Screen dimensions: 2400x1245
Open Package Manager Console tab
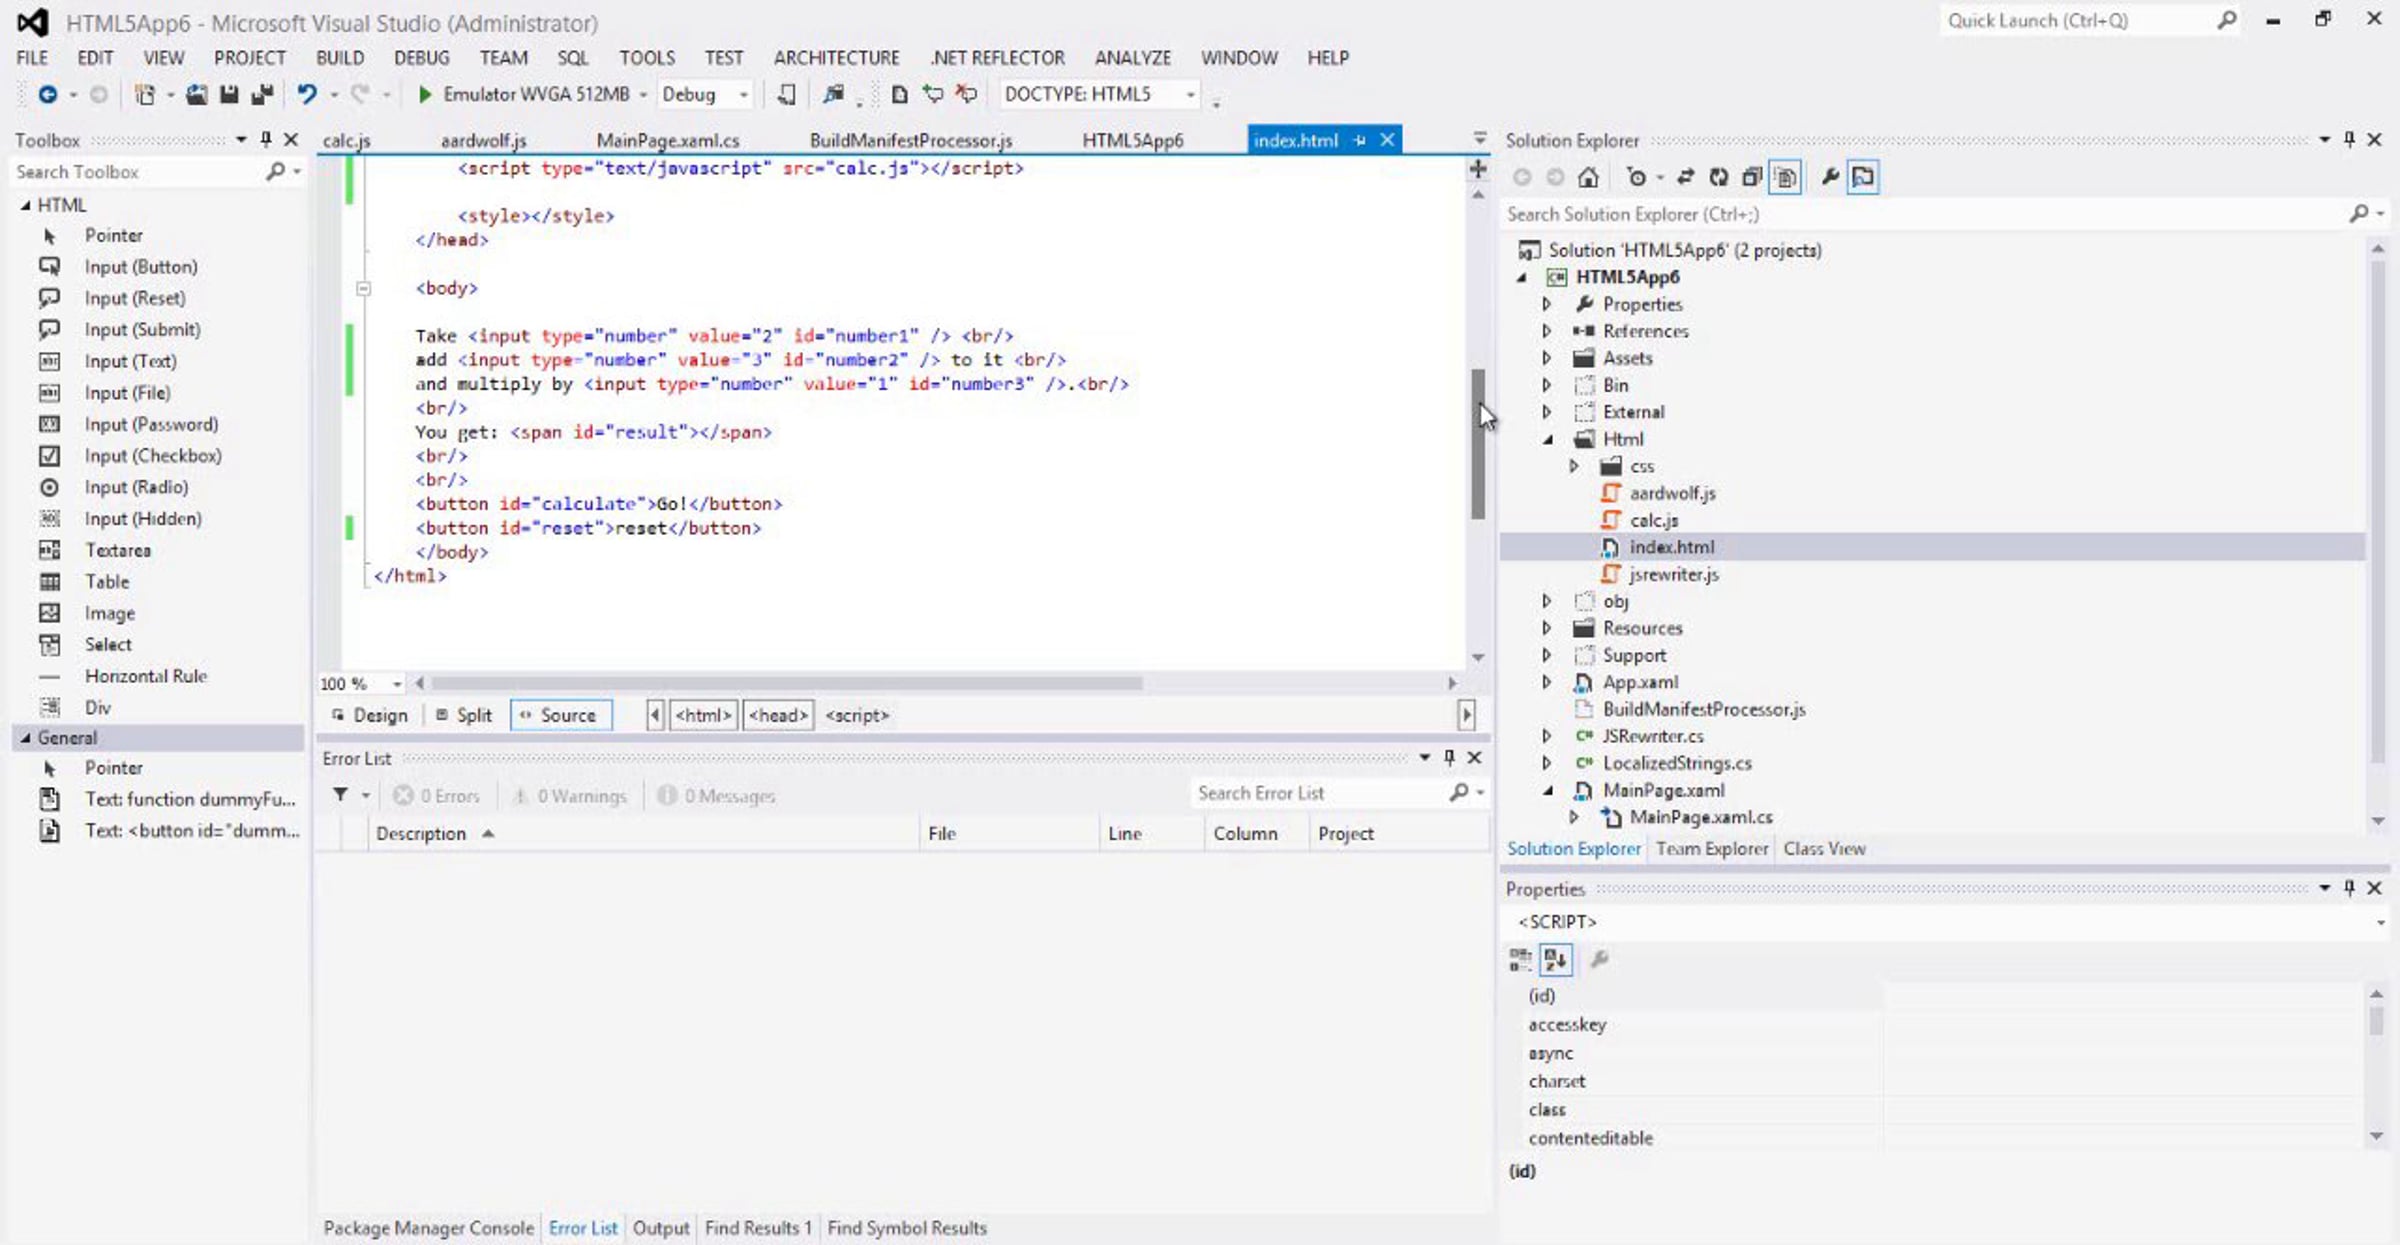coord(428,1228)
